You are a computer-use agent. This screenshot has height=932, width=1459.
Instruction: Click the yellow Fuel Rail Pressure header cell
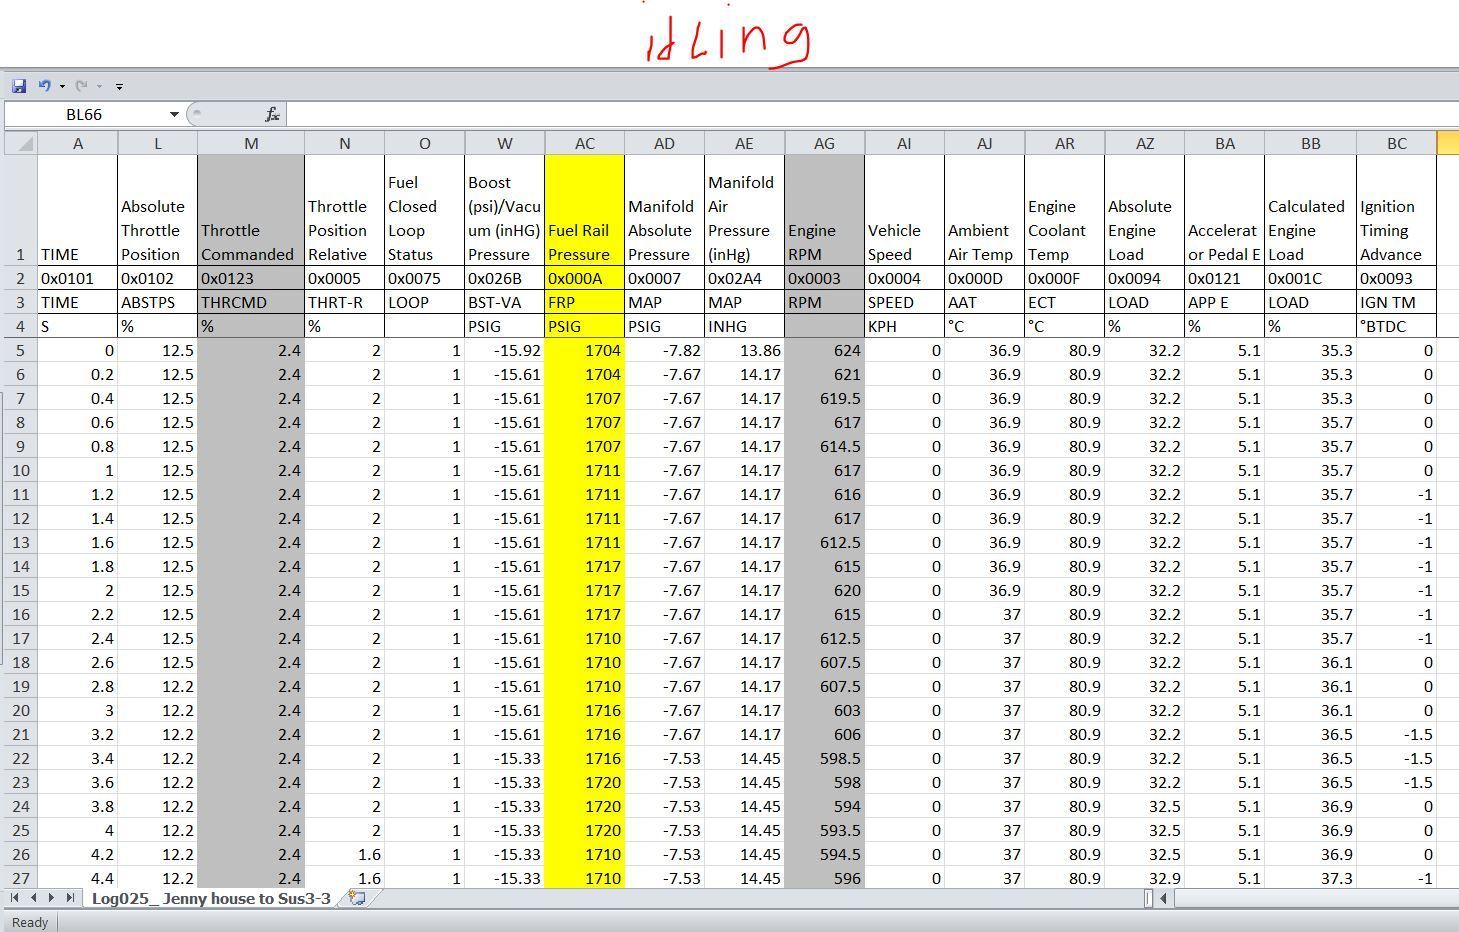pos(585,242)
